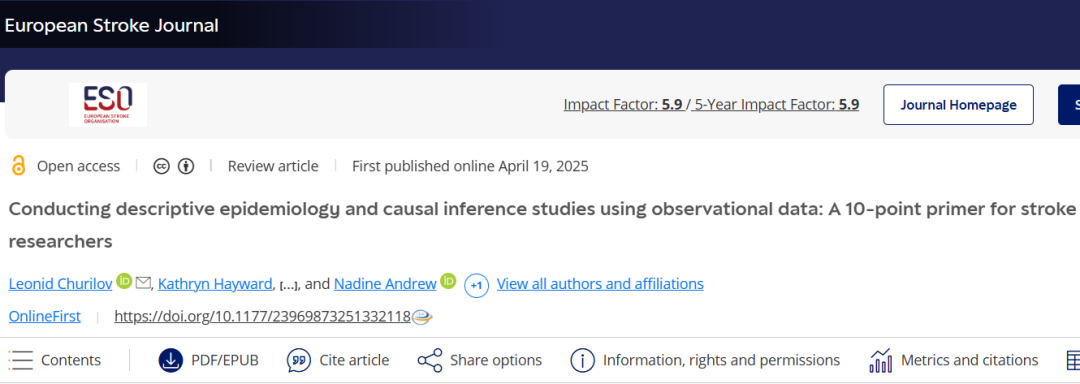The width and height of the screenshot is (1080, 384).
Task: Open the OnlineFirst link
Action: click(45, 317)
